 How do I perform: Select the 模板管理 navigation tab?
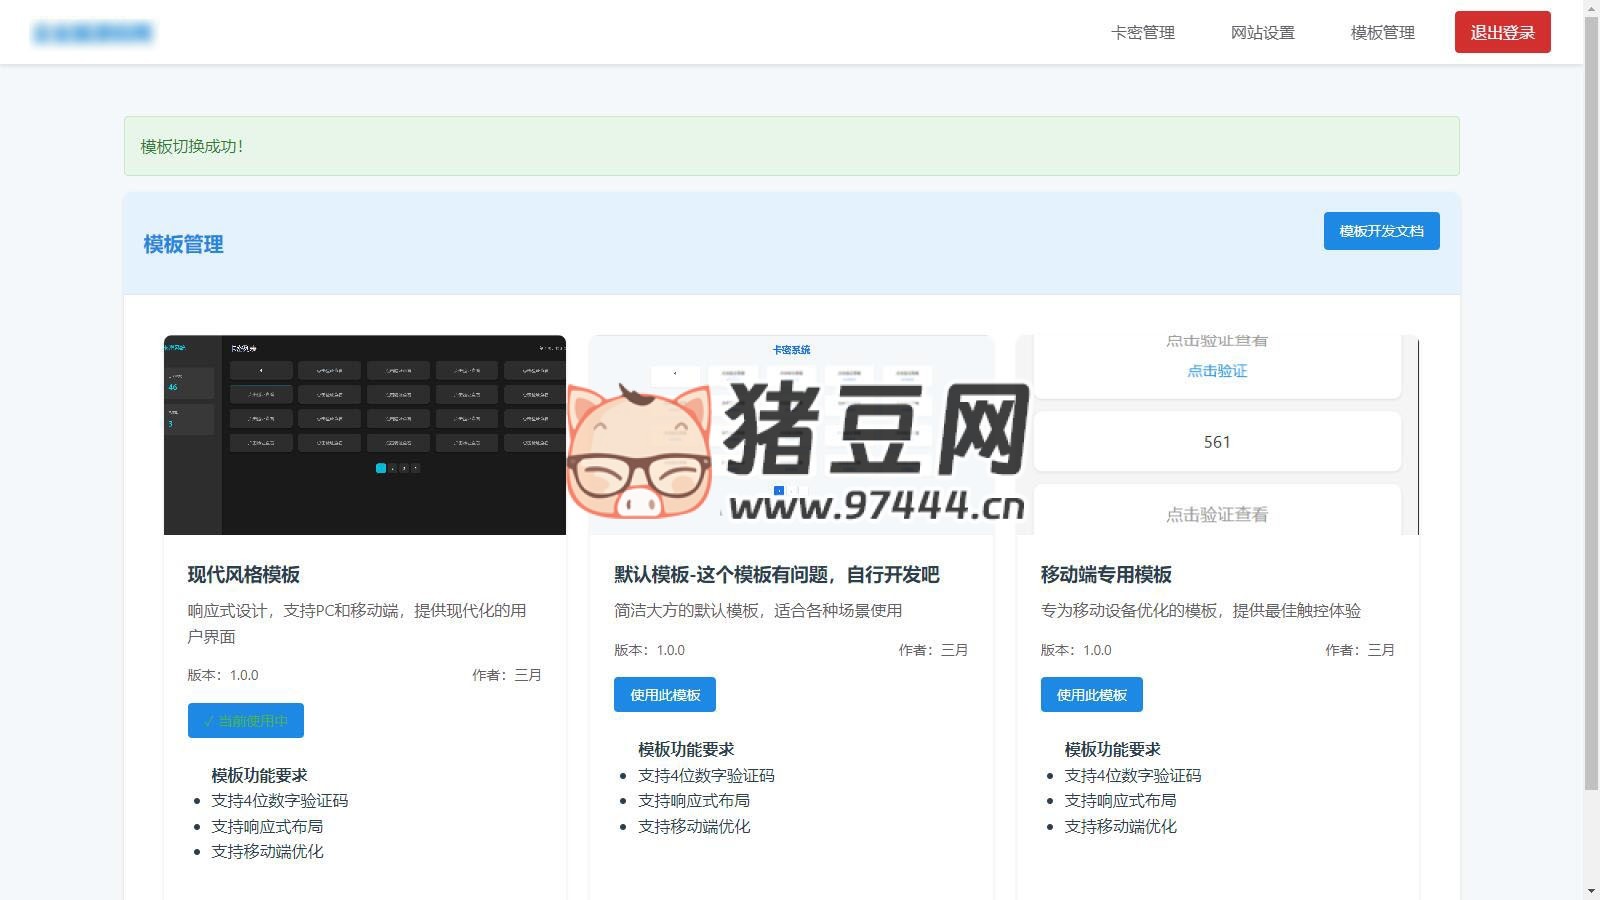click(x=1381, y=32)
